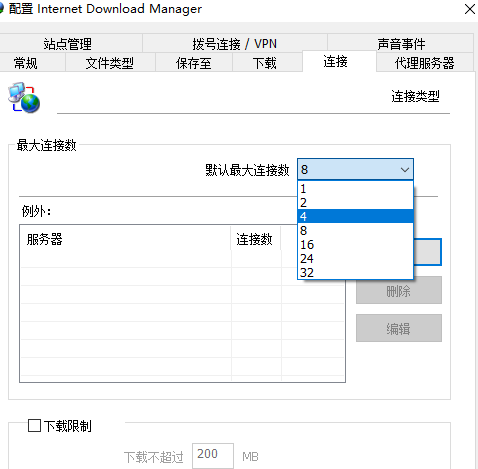
Task: Open the 代理服务器 tab
Action: [425, 63]
